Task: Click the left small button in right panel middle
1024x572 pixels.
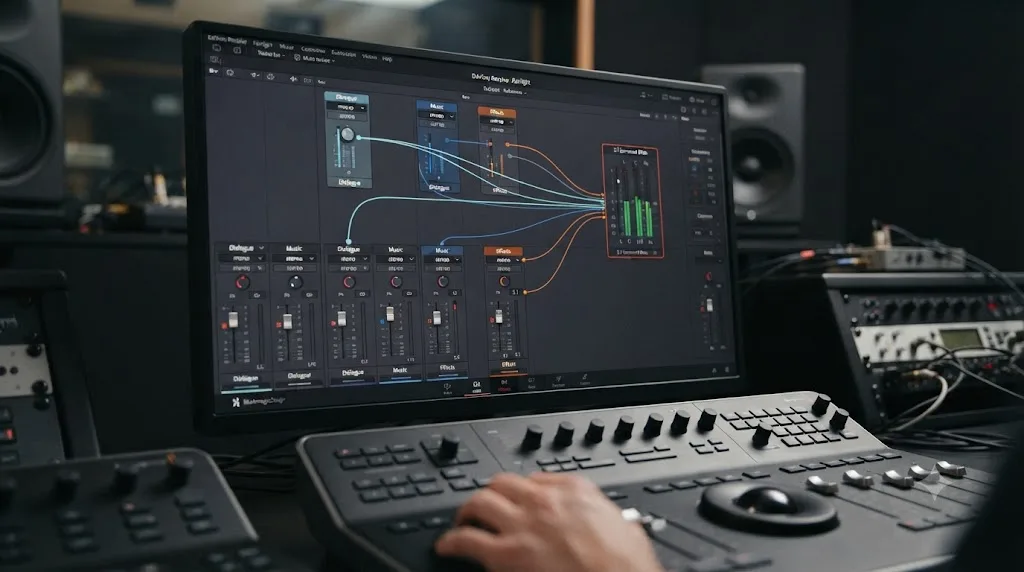Action: [697, 232]
